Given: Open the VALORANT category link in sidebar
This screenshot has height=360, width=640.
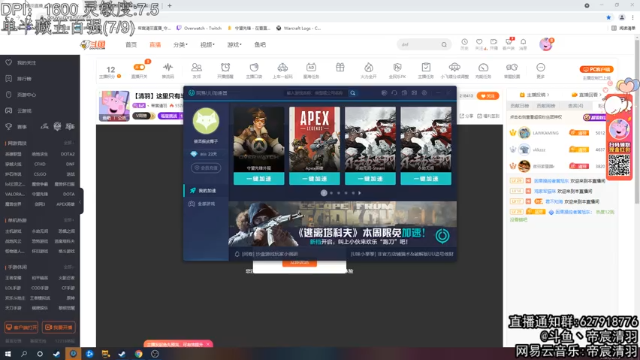Looking at the screenshot, I should click(14, 194).
